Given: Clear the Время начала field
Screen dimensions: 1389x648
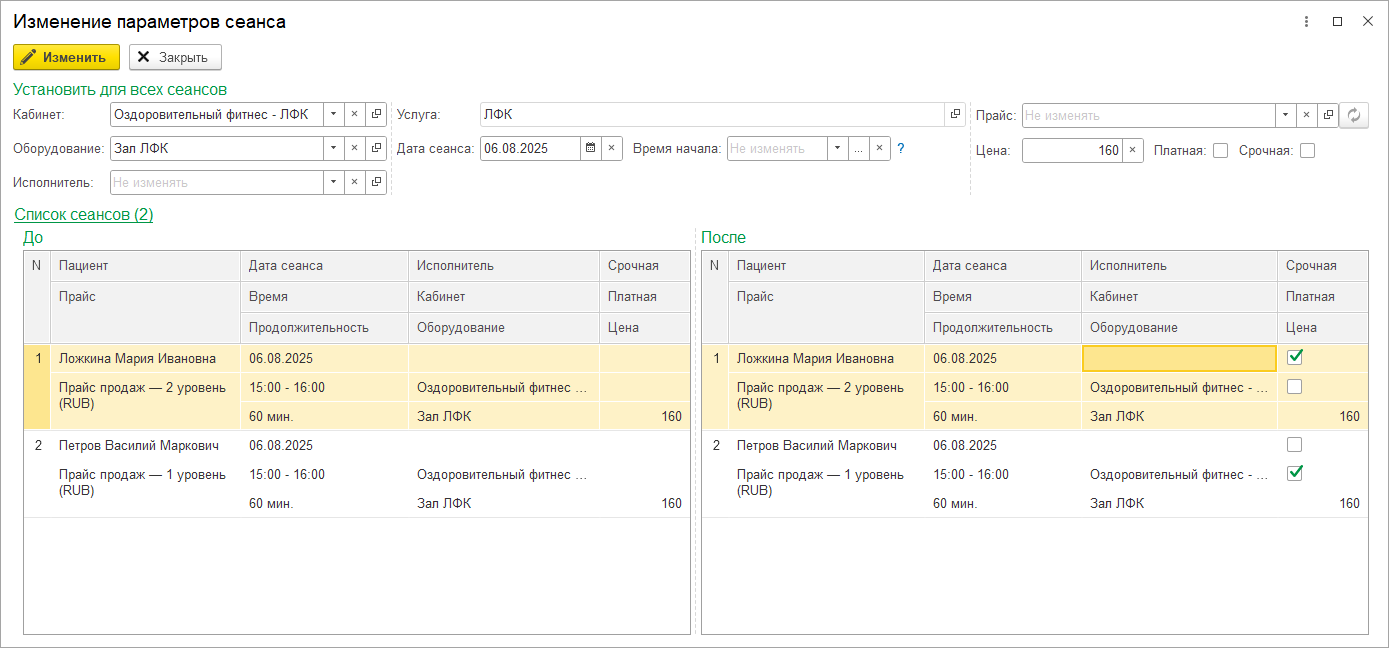Looking at the screenshot, I should pos(879,149).
